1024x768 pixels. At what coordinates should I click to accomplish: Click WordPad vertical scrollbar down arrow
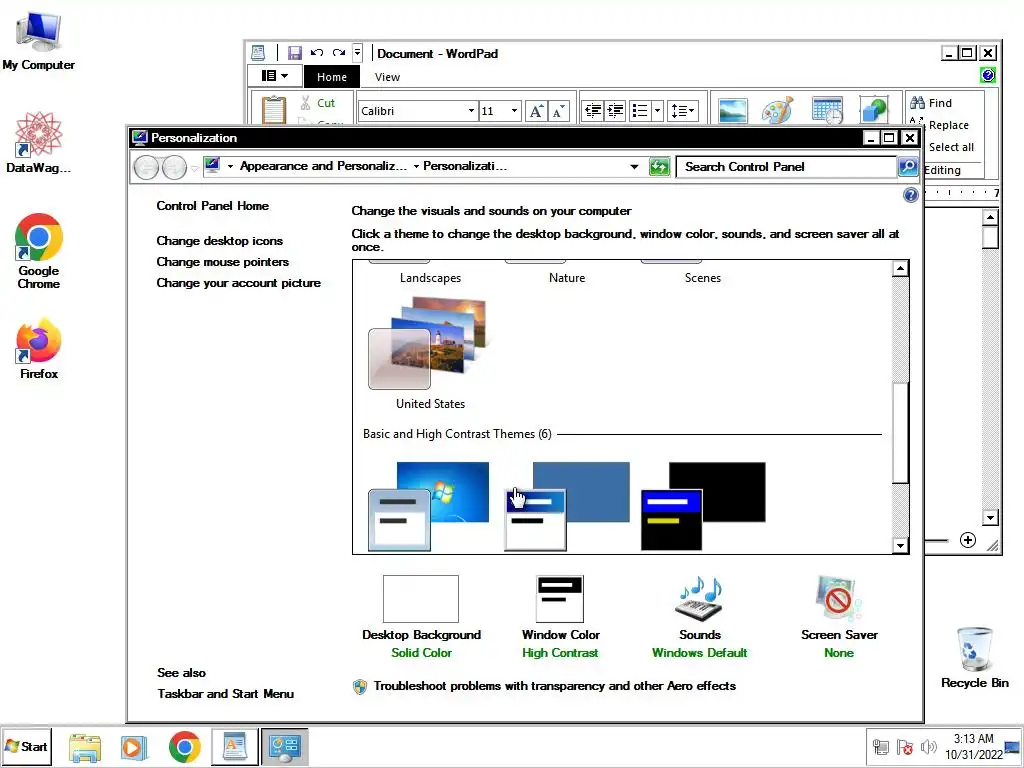click(990, 518)
